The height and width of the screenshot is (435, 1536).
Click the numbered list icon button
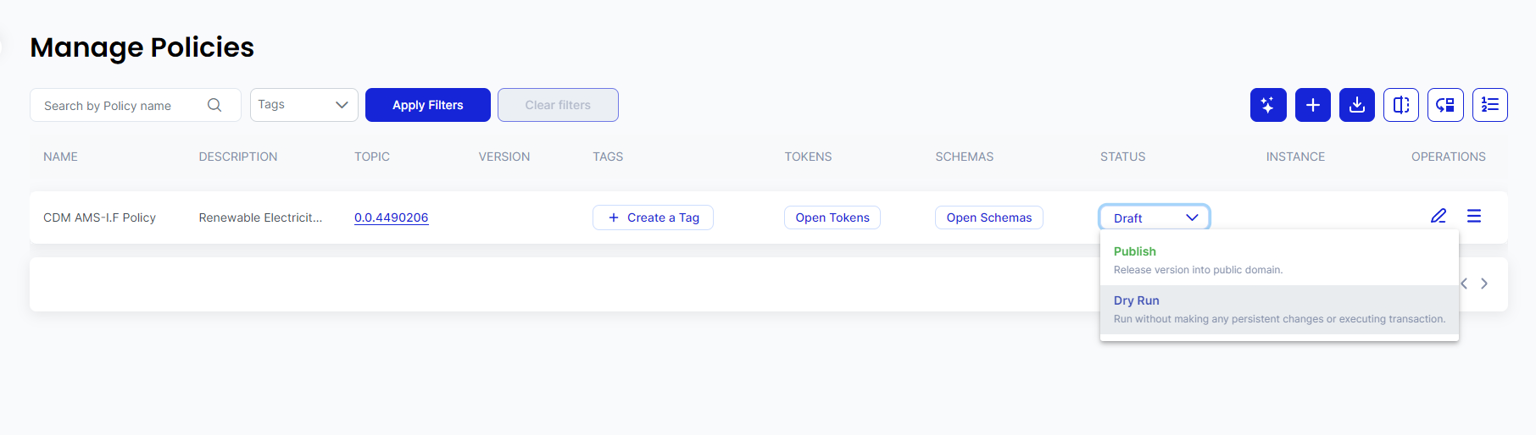pos(1490,105)
